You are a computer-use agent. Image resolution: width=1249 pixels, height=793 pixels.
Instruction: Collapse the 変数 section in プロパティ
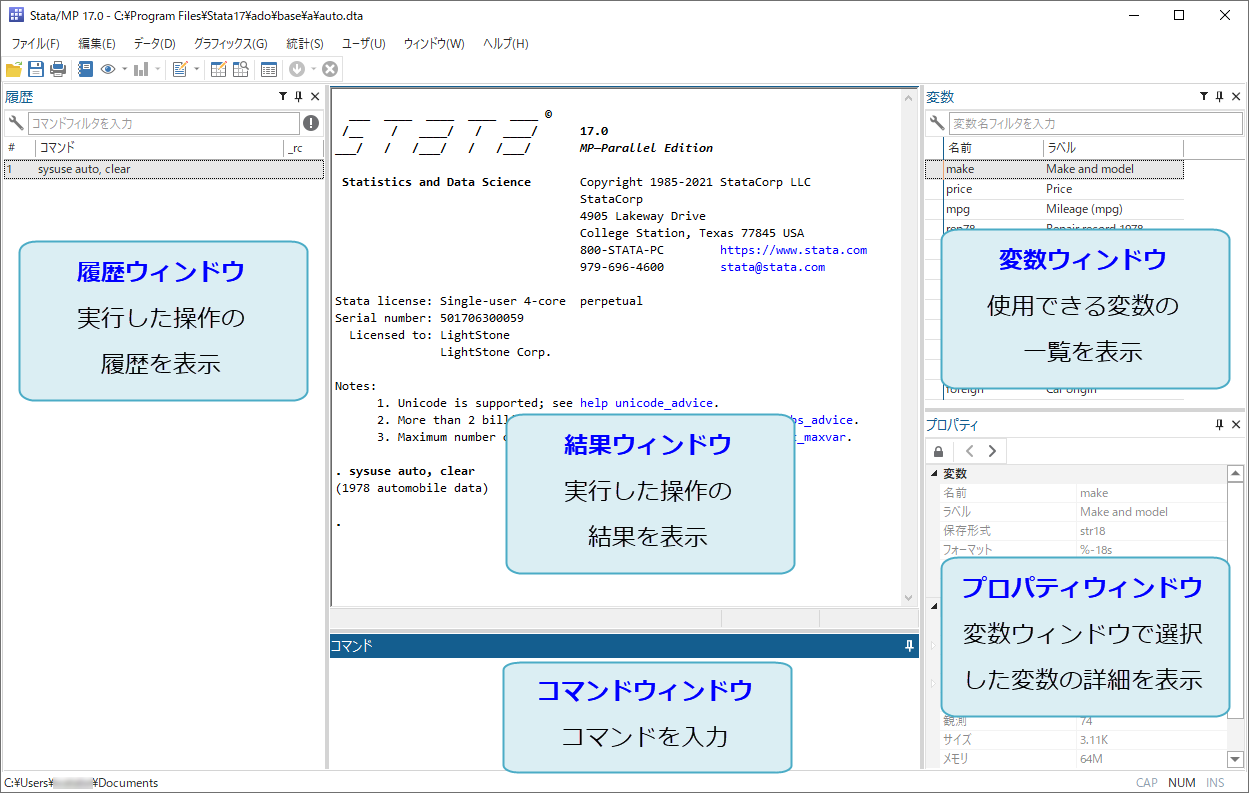pyautogui.click(x=935, y=474)
